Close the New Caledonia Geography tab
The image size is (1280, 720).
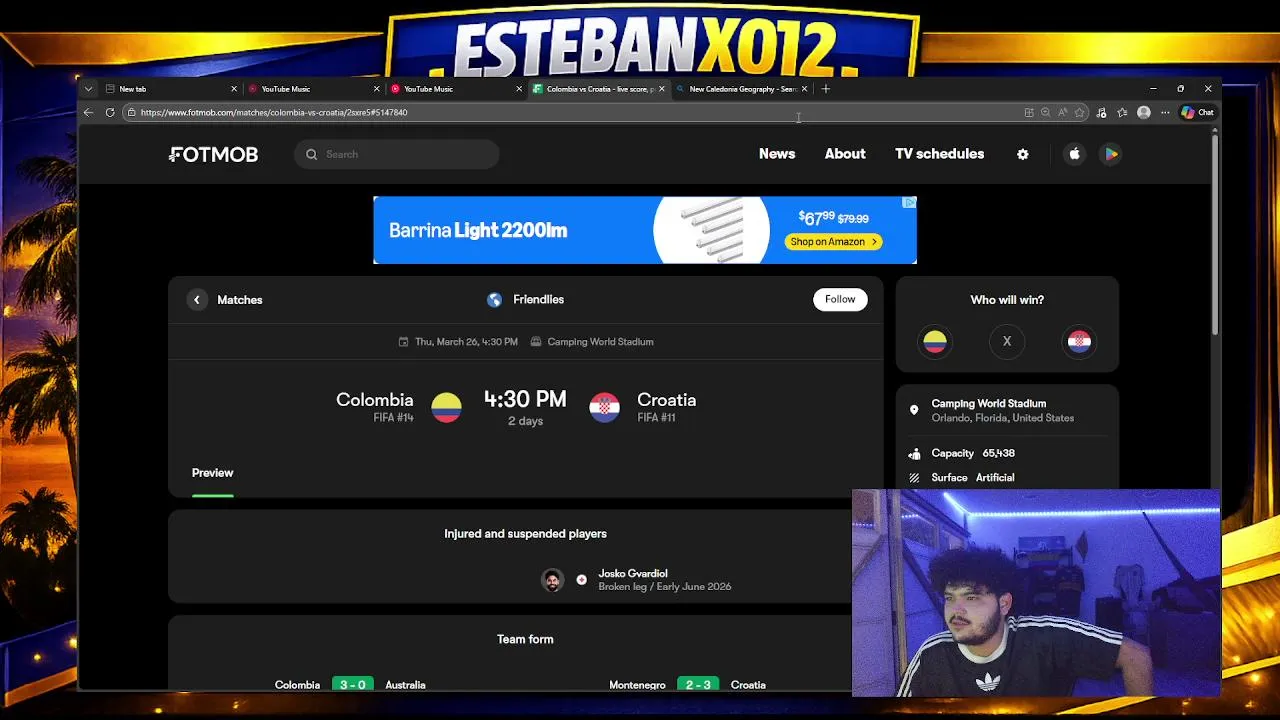point(804,89)
